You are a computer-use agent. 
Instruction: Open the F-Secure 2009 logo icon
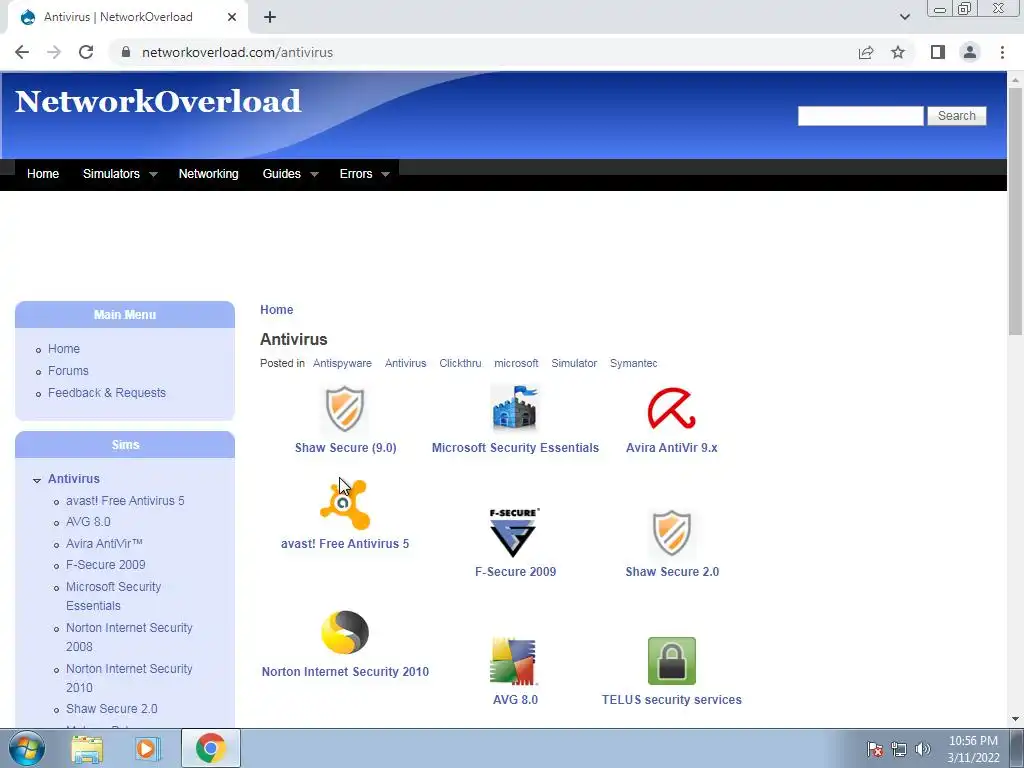[515, 533]
